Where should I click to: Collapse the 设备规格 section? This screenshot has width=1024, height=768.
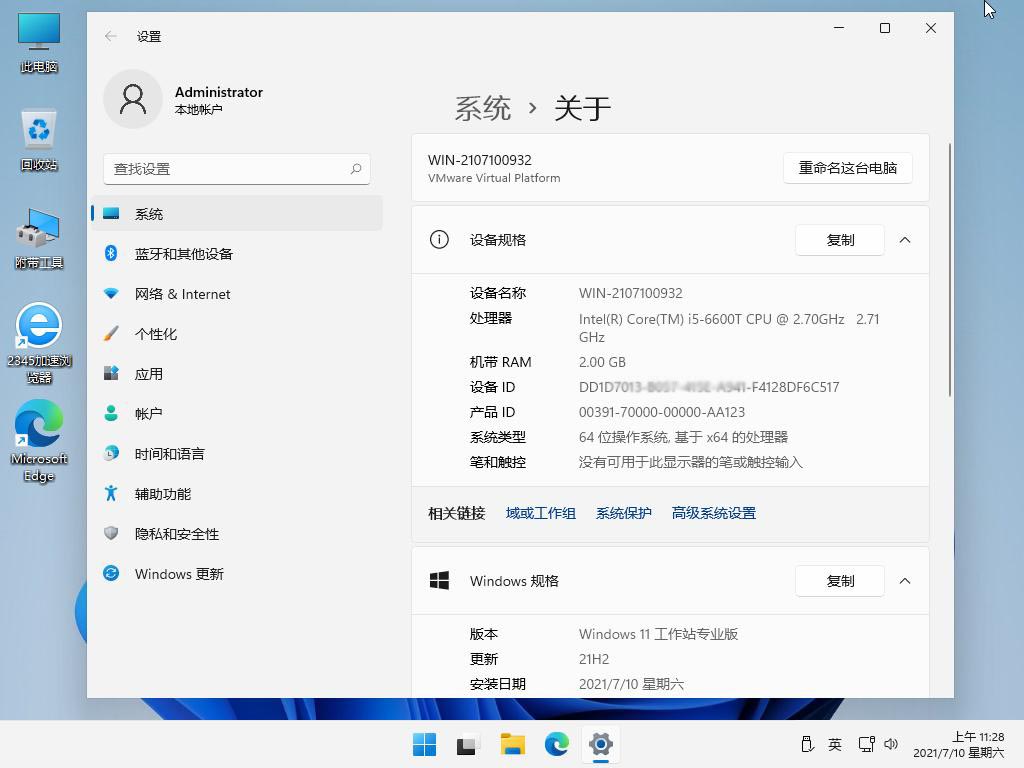click(x=904, y=240)
